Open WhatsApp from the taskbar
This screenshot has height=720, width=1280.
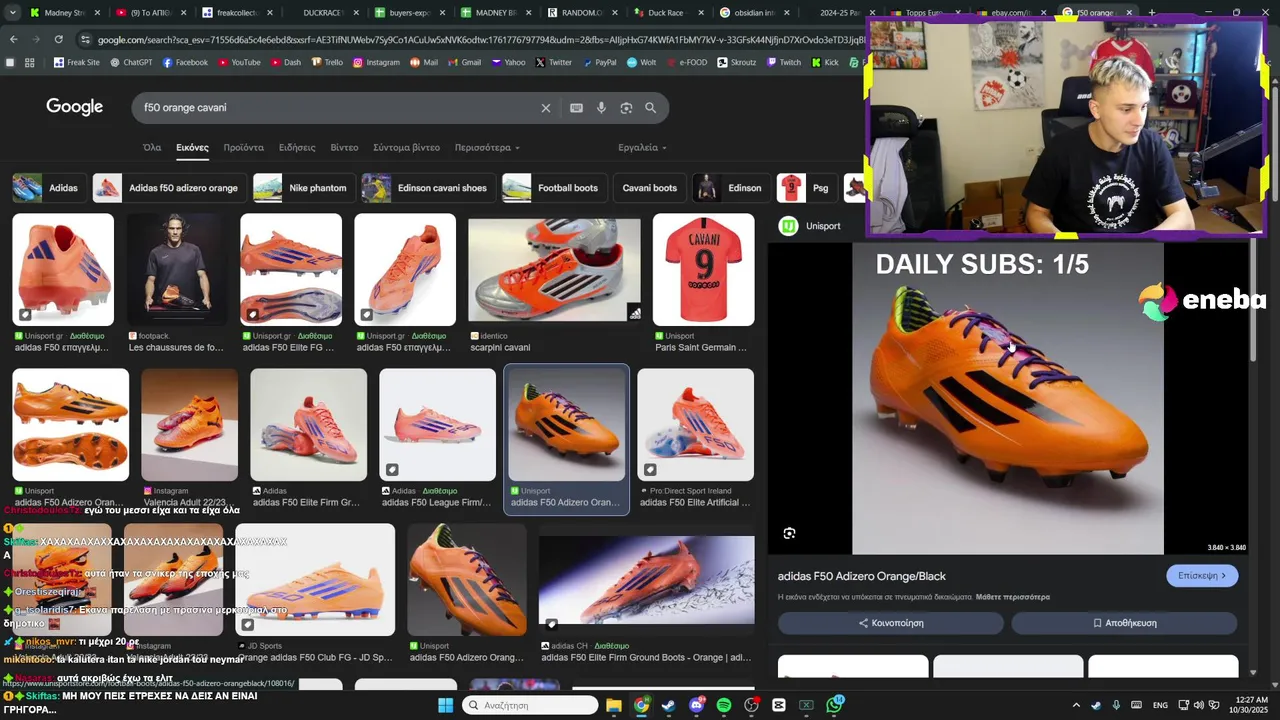[834, 705]
